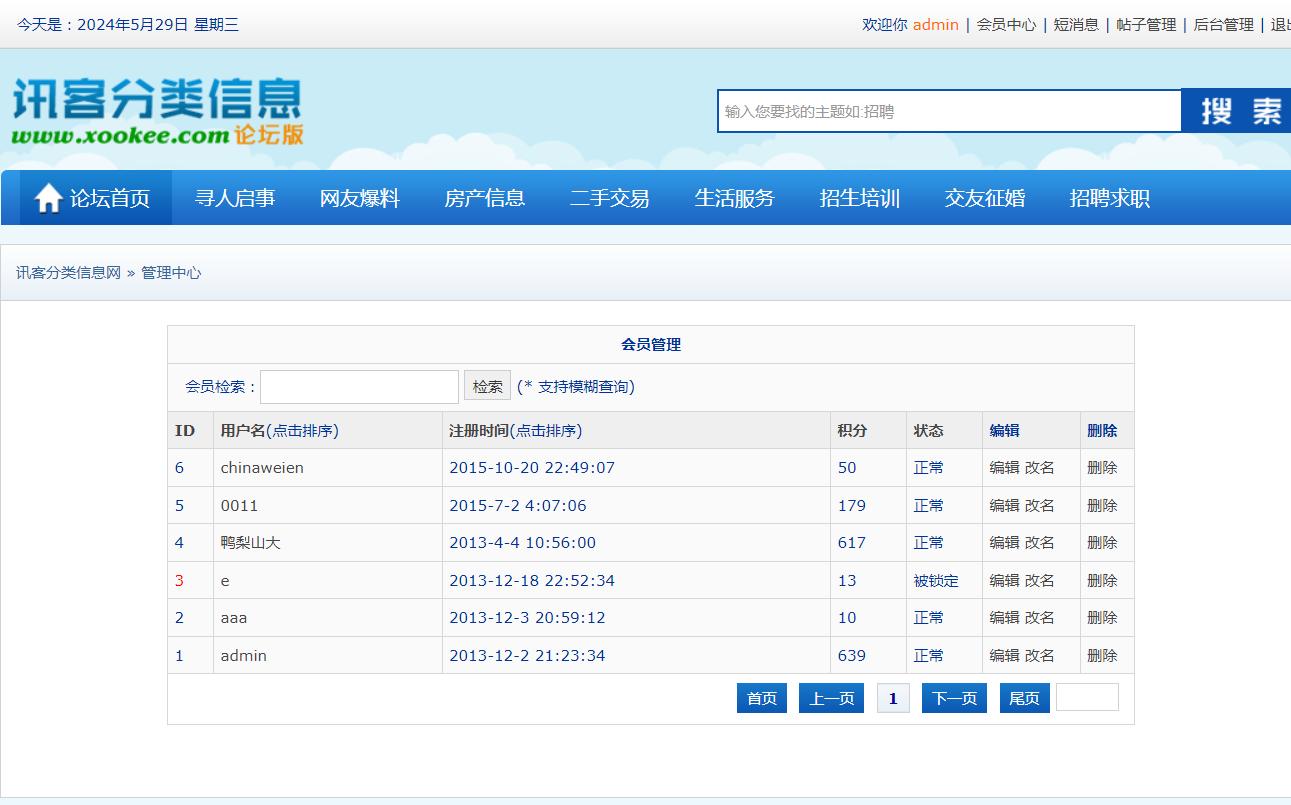This screenshot has width=1291, height=805.
Task: Click 改名 for user aaa
Action: [x=1040, y=618]
